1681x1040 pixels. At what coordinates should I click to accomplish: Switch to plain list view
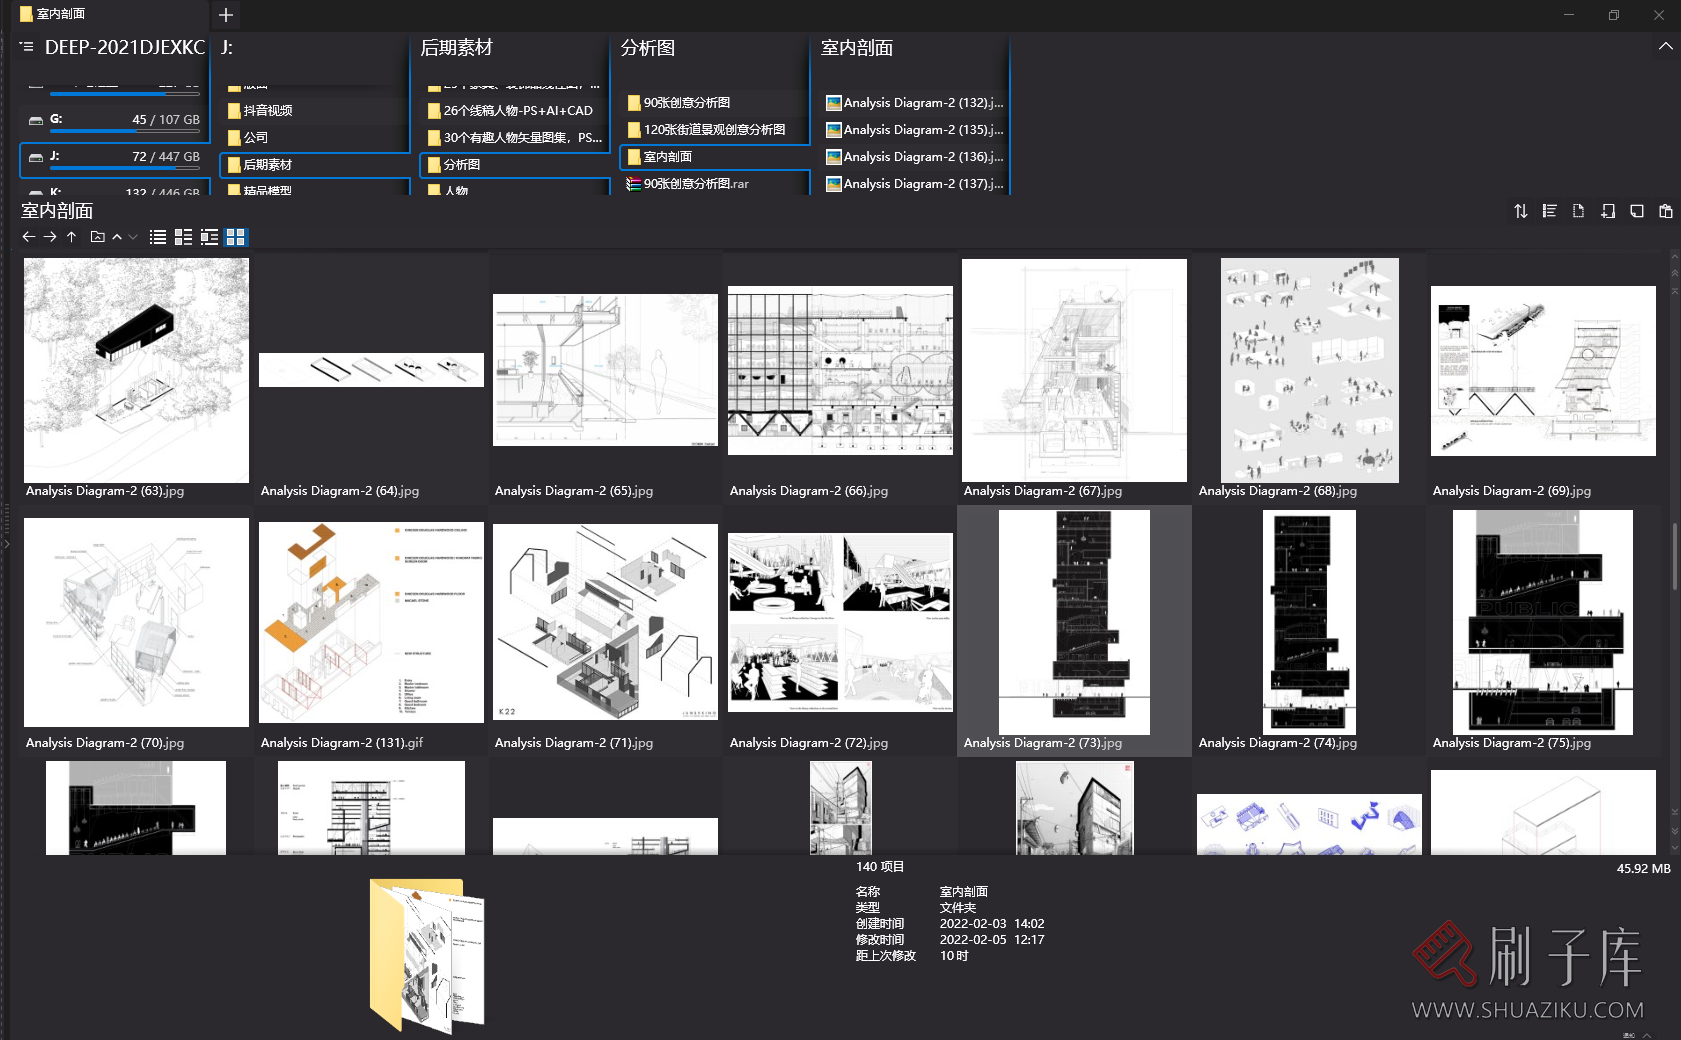tap(158, 237)
